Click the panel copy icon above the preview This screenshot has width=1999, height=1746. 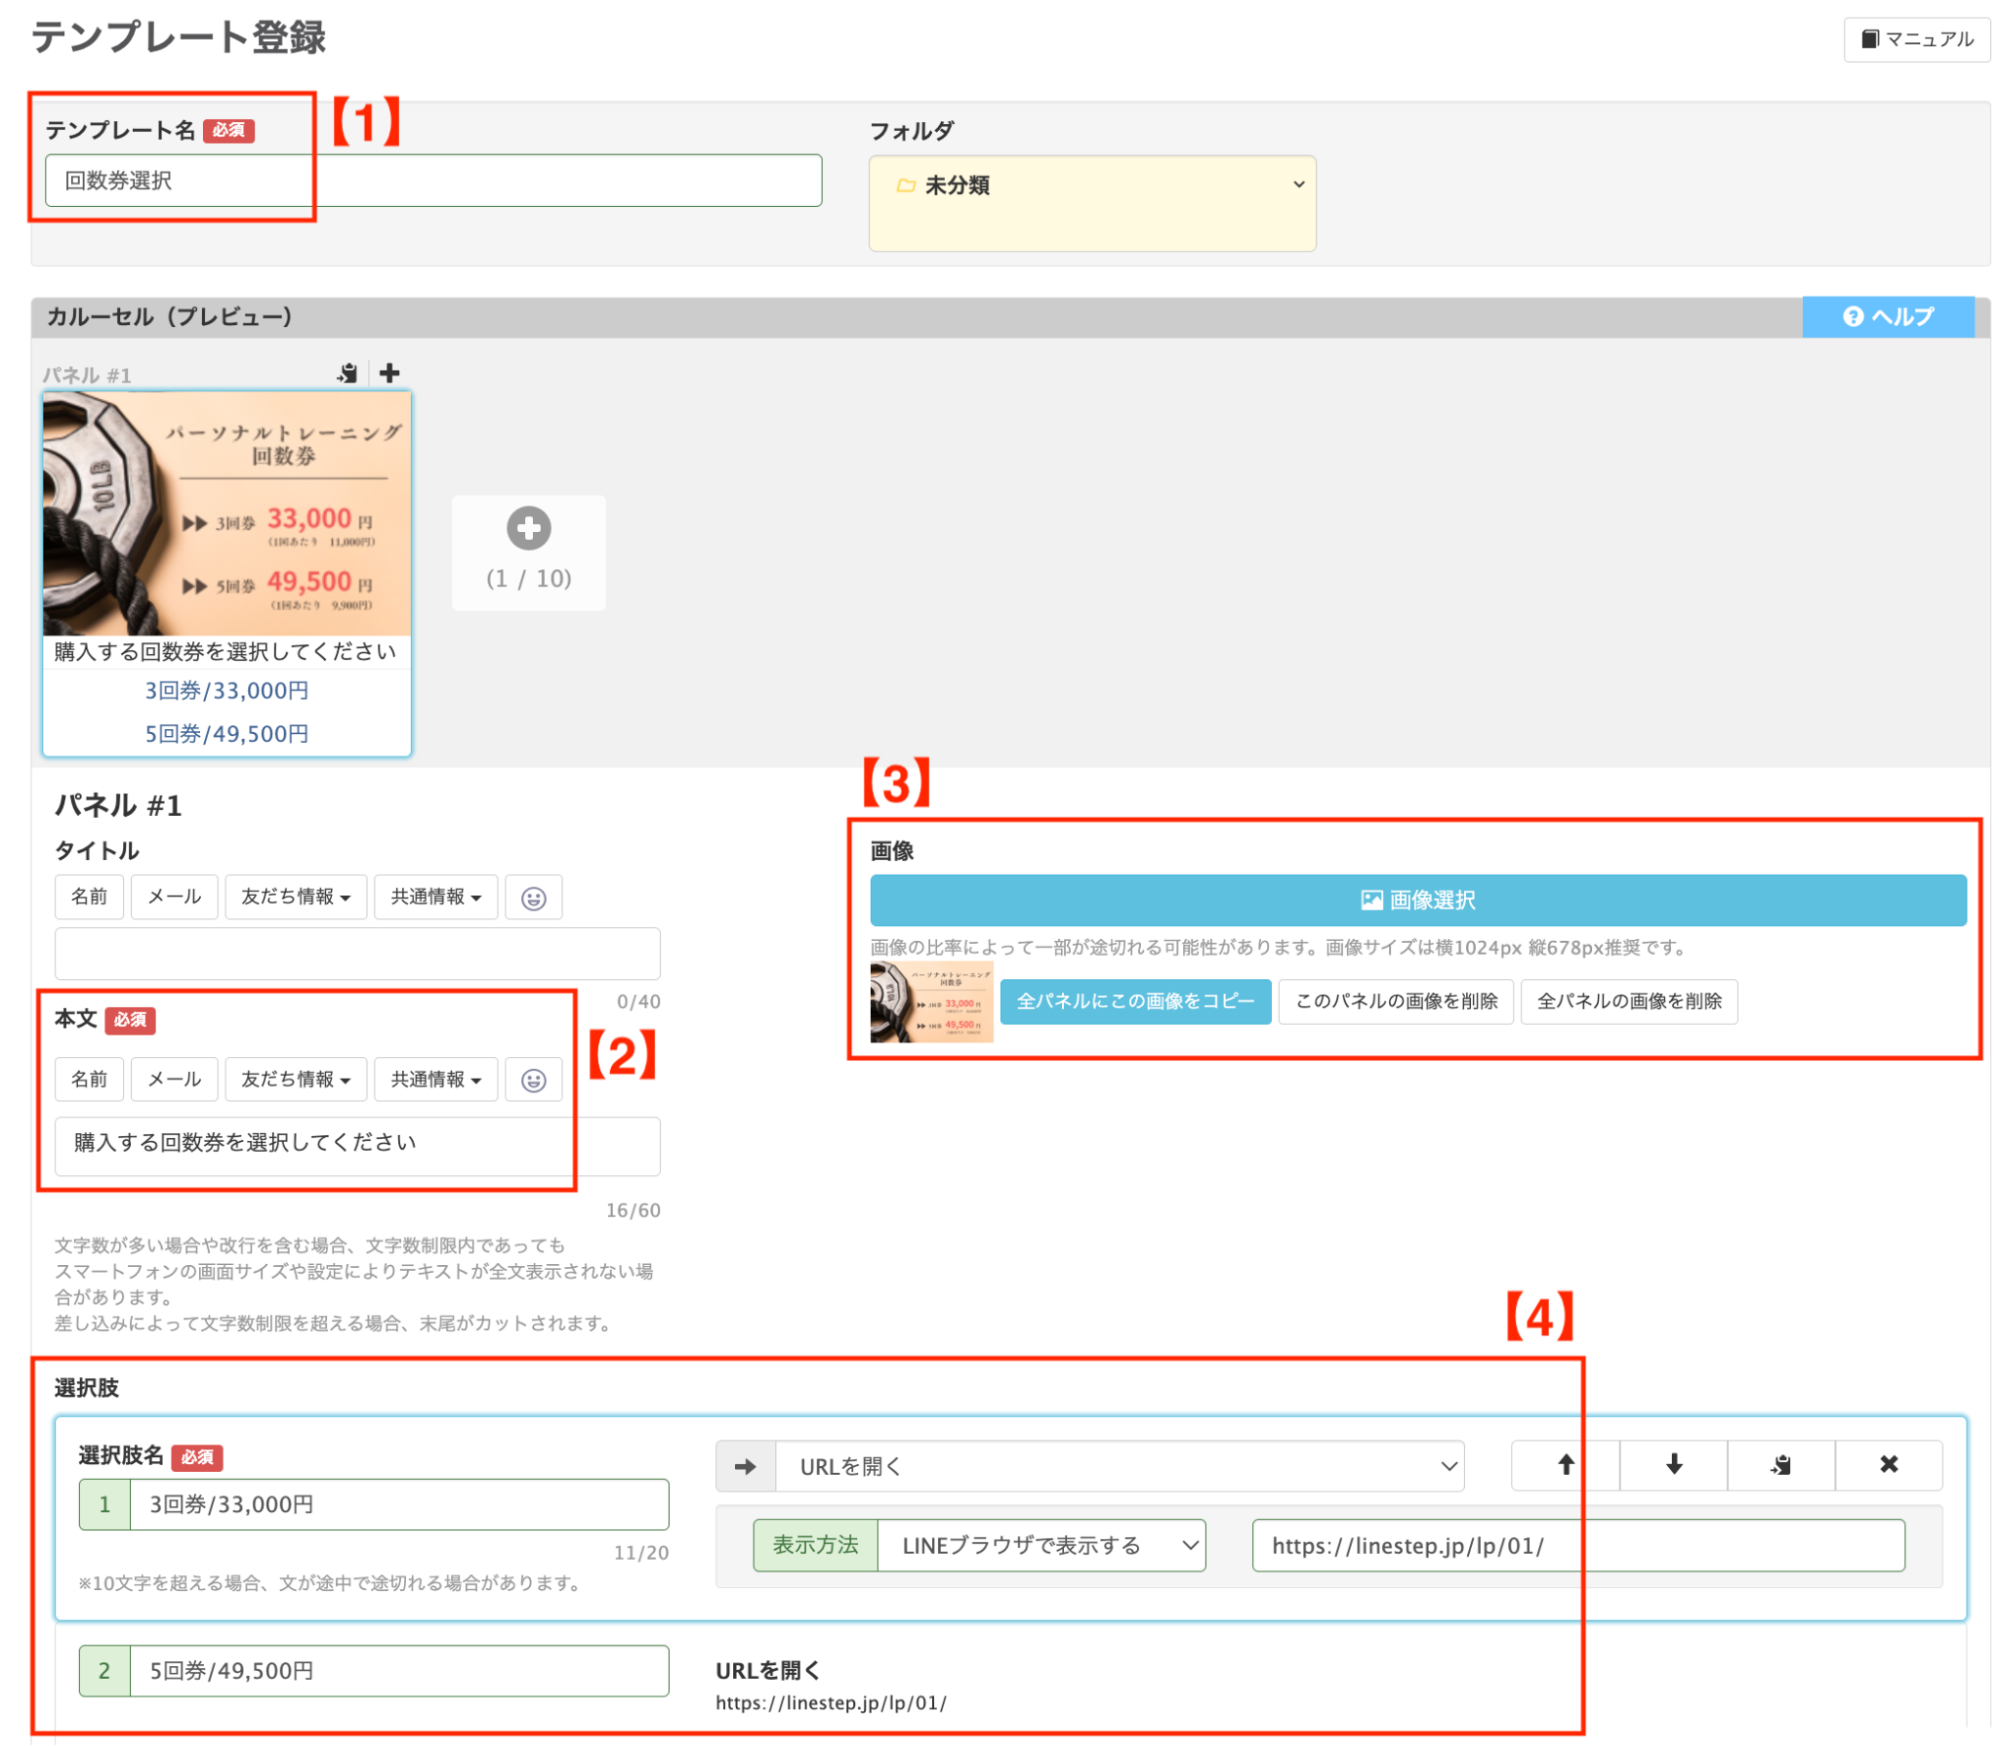pos(348,373)
